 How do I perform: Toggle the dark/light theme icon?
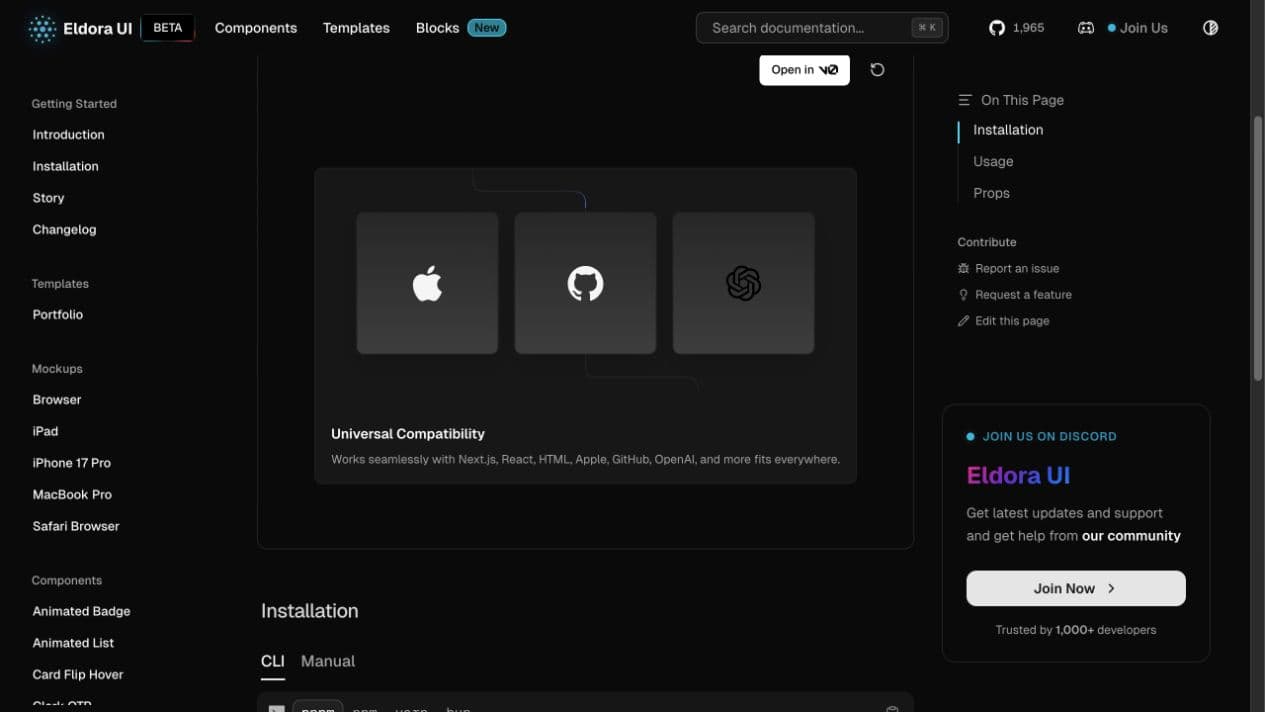coord(1210,28)
